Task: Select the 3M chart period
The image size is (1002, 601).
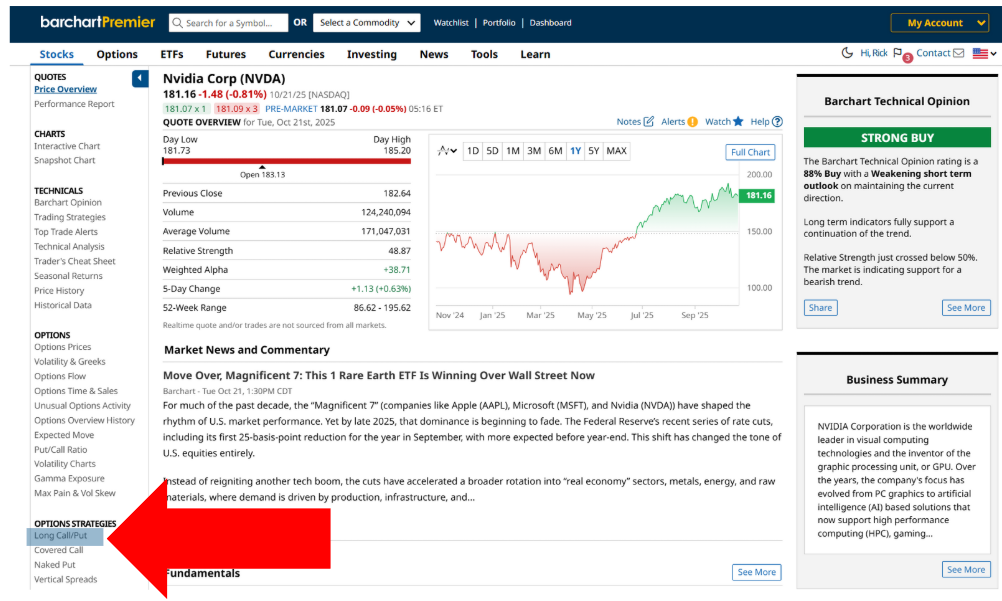Action: [534, 151]
